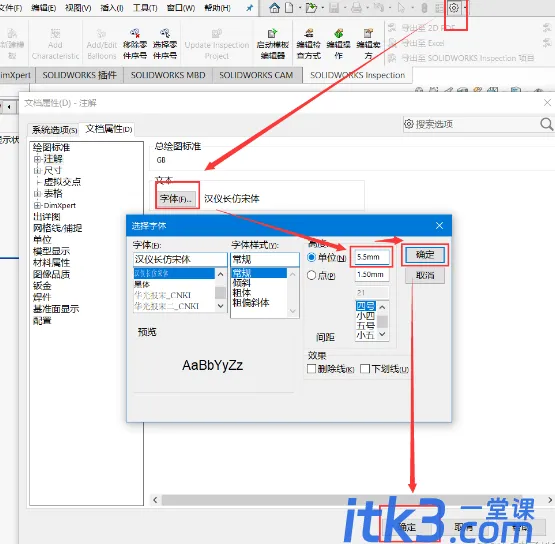Image resolution: width=555 pixels, height=544 pixels.
Task: Open the 文件(F) menu
Action: [x=11, y=7]
